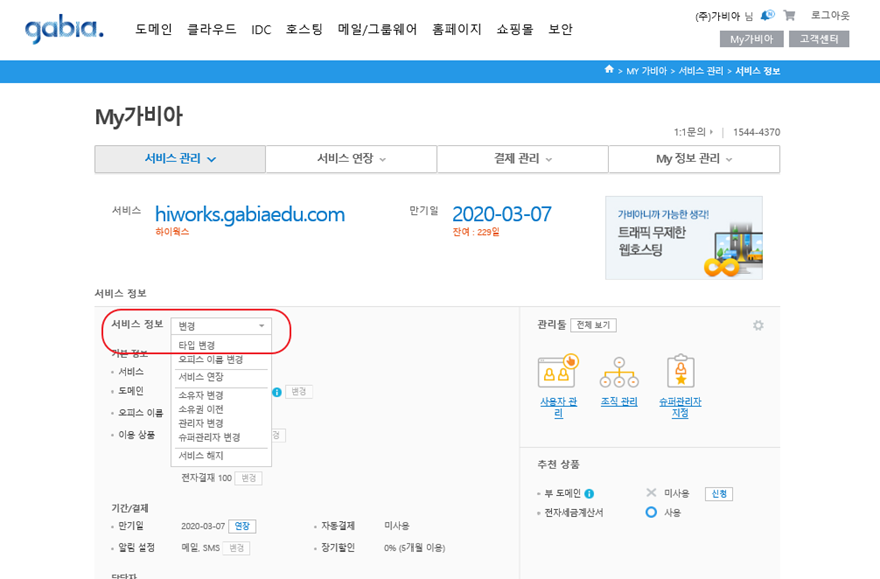Click 서비스 관리 in the breadcrumb
This screenshot has width=880, height=579.
tap(701, 71)
